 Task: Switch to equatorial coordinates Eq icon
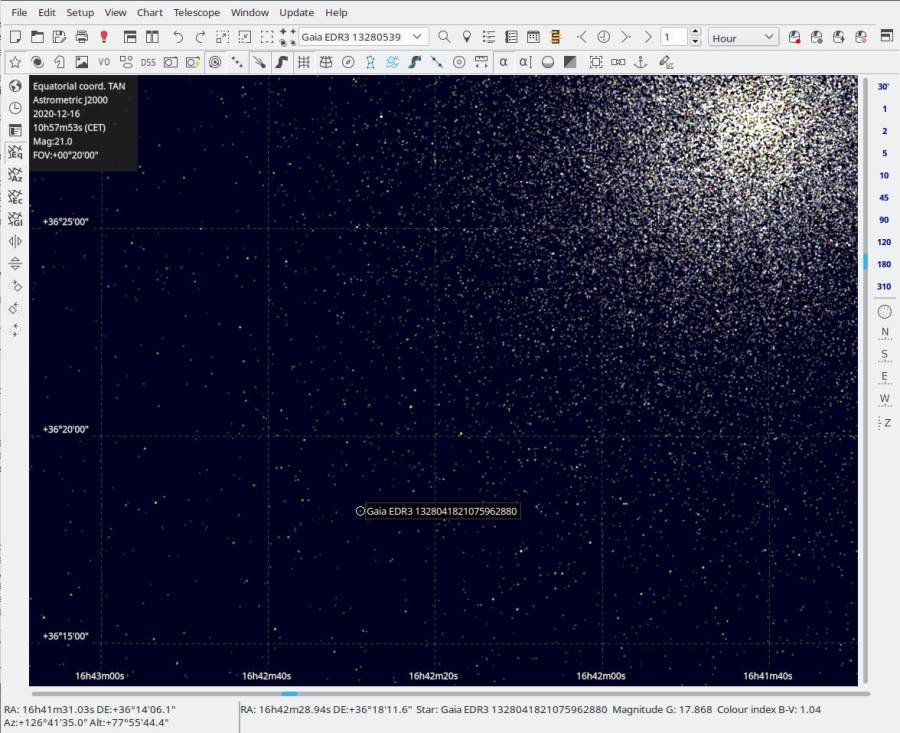pyautogui.click(x=15, y=153)
